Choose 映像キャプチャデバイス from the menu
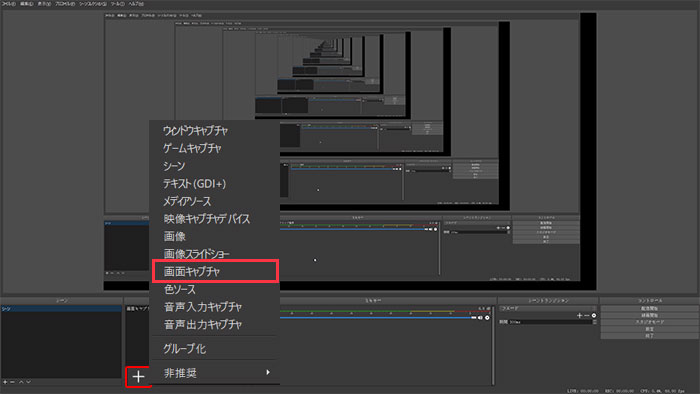700x394 pixels. pos(206,219)
